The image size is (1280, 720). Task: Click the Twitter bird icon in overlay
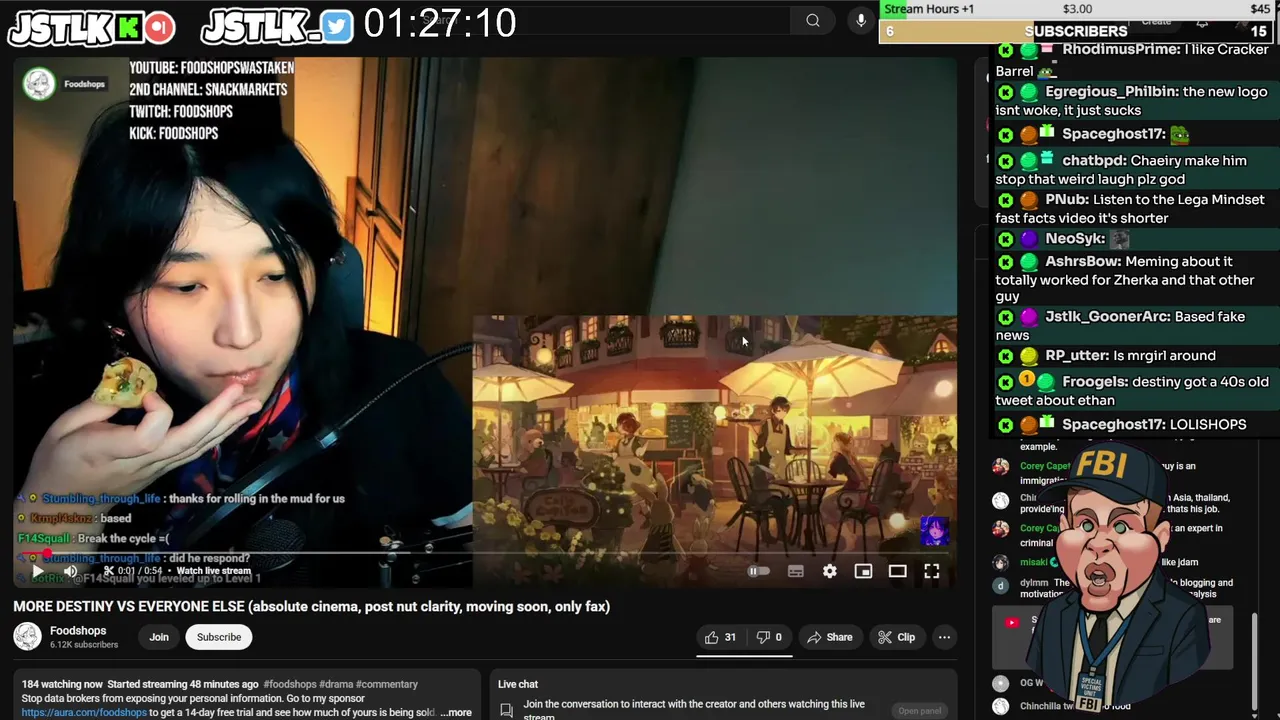(x=337, y=27)
